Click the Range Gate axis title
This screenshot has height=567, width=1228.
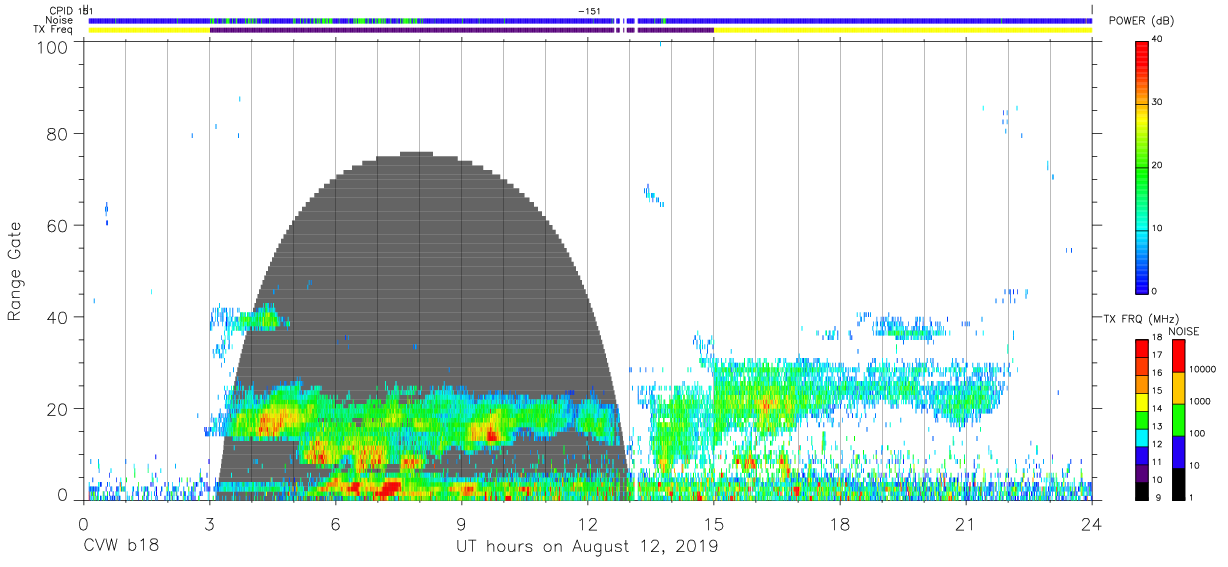14,272
